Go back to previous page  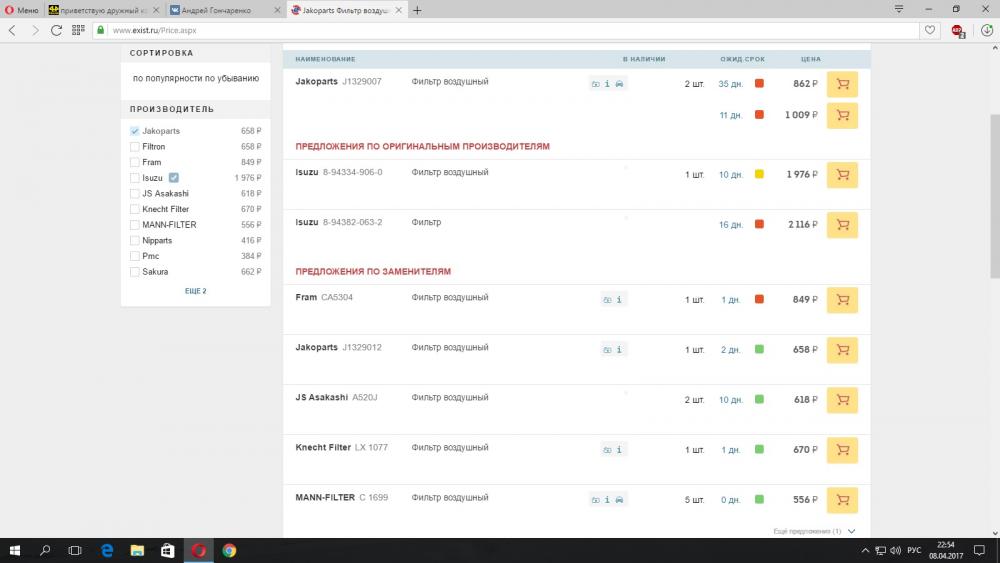coord(12,30)
